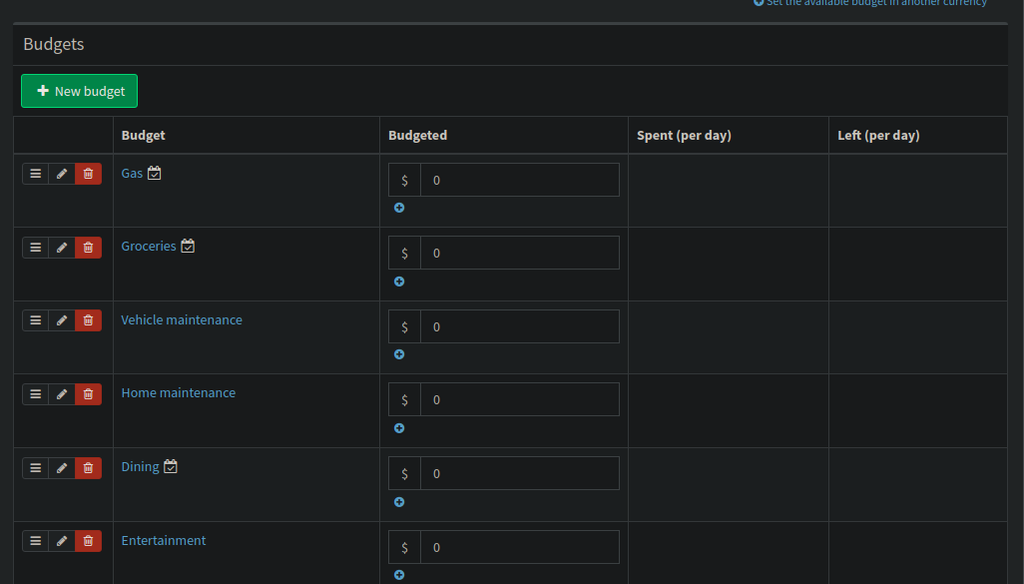Edit the Vehicle maintenance budget

[62, 320]
